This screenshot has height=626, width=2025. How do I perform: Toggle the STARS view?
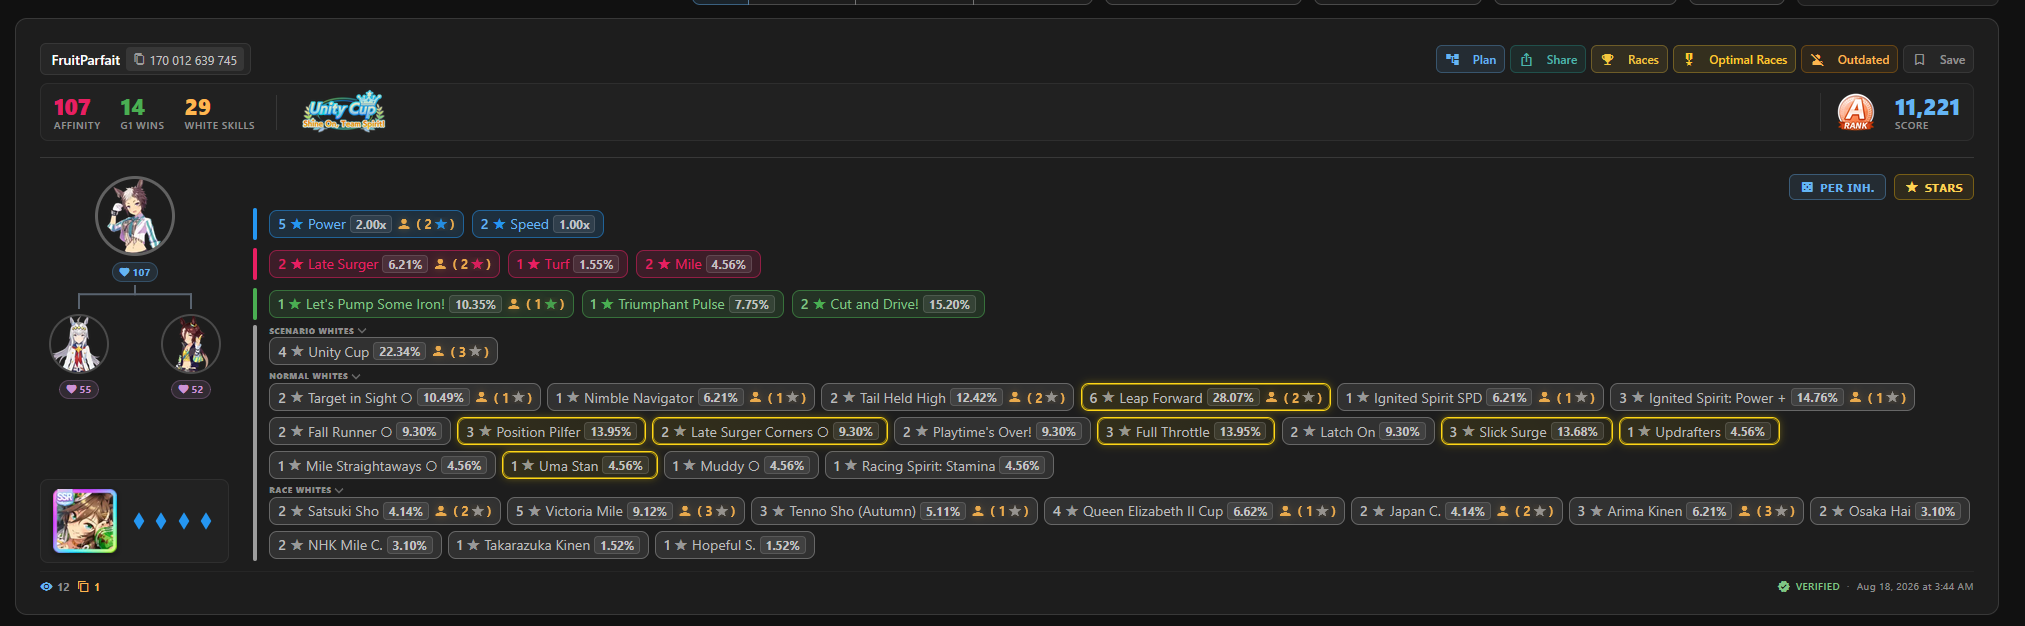click(x=1933, y=187)
